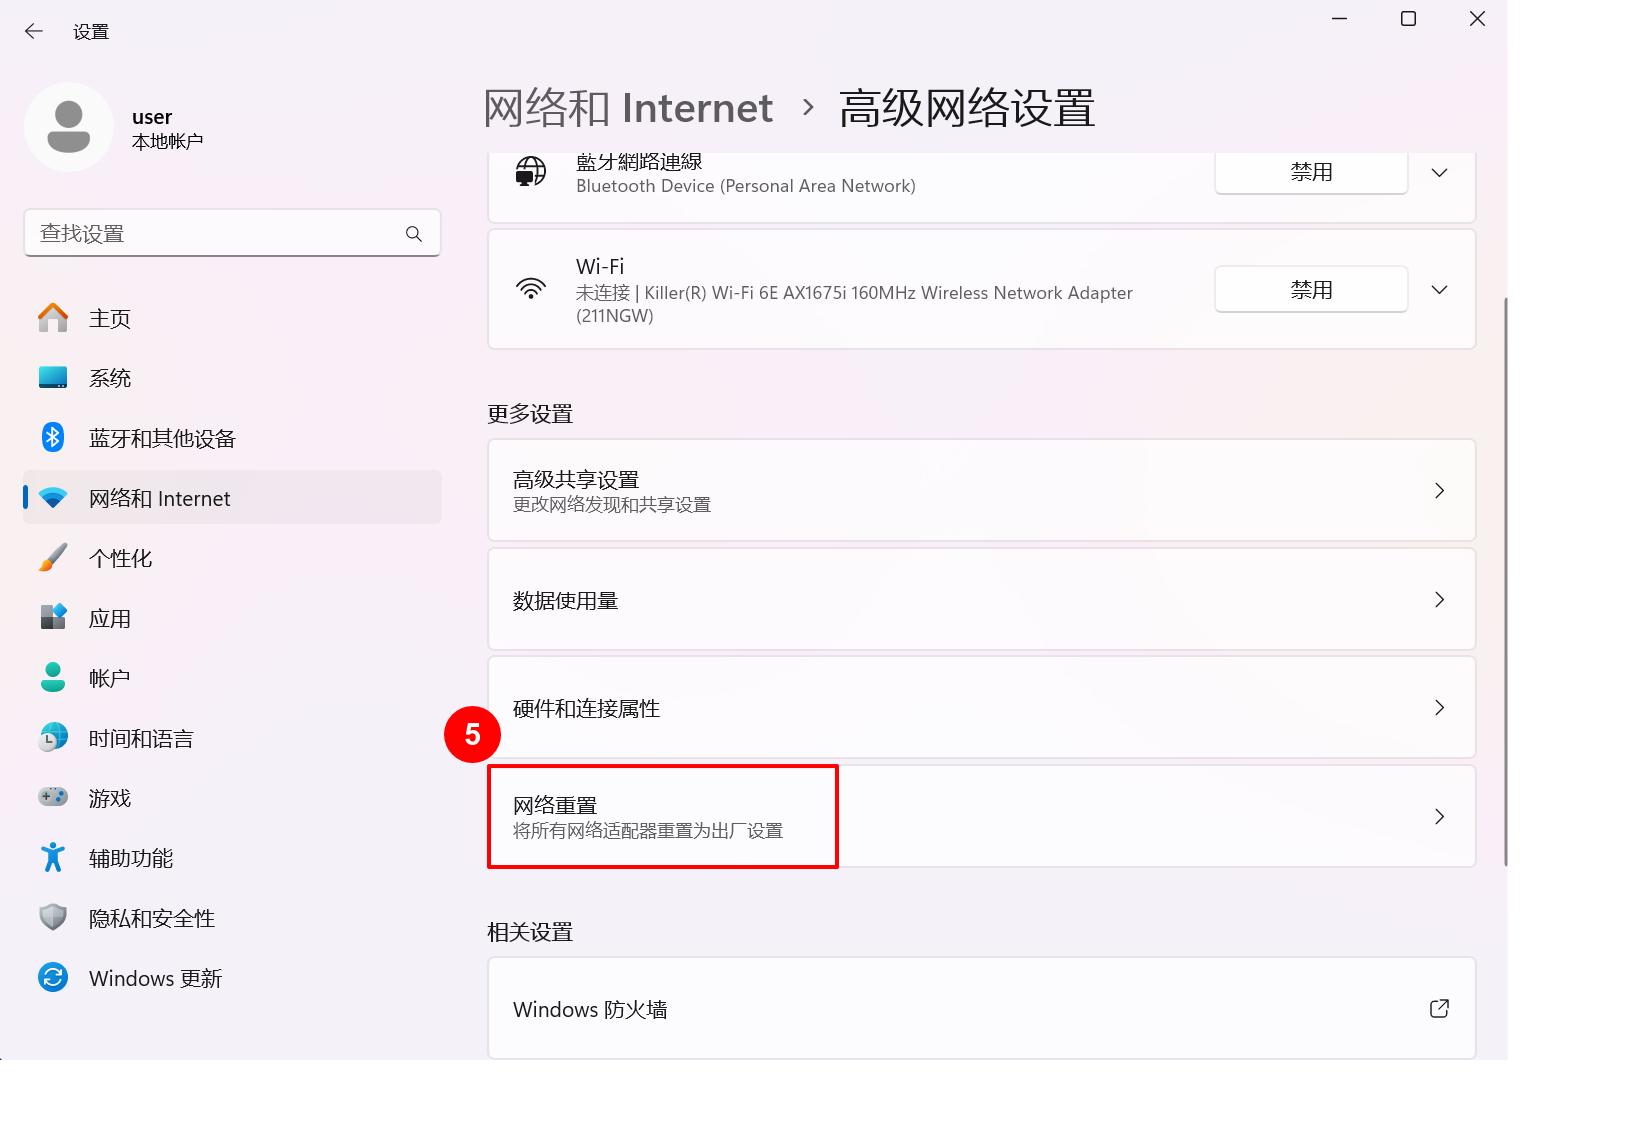Go back using the arrow button
The width and height of the screenshot is (1638, 1128).
tap(33, 30)
